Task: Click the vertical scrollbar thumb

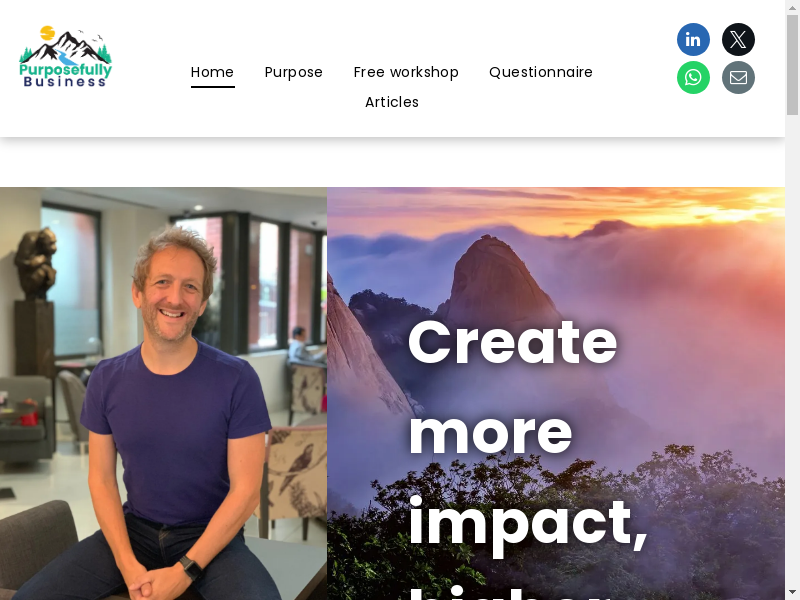Action: pos(792,65)
